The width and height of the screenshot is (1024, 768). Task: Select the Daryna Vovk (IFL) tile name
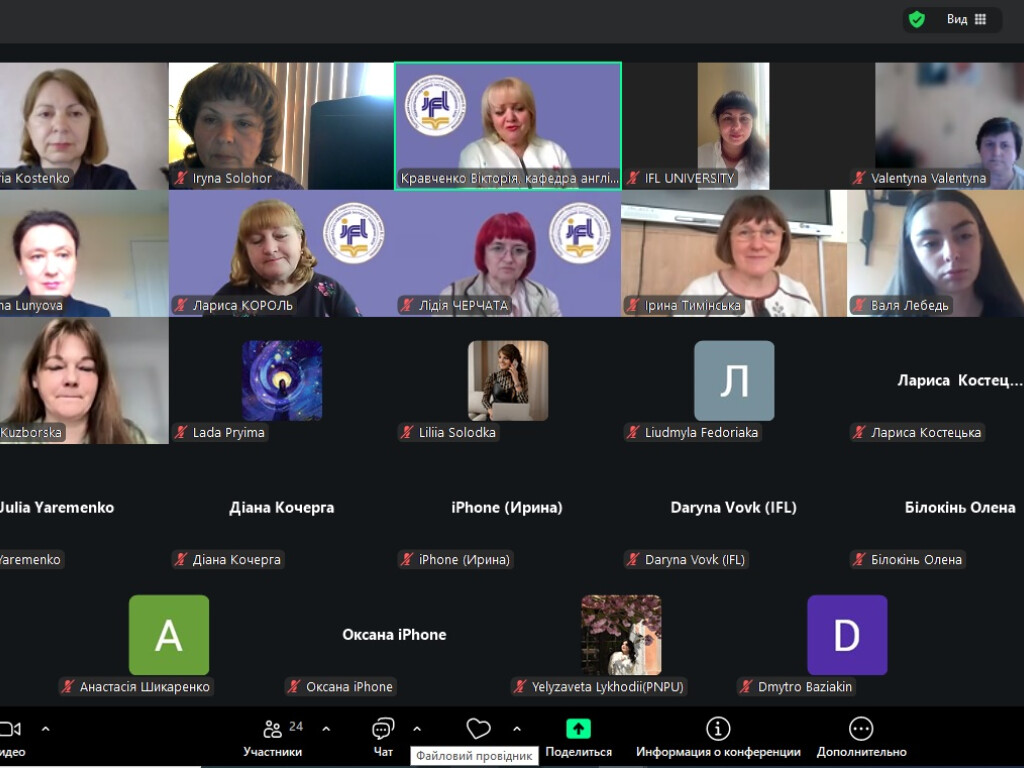(x=733, y=507)
